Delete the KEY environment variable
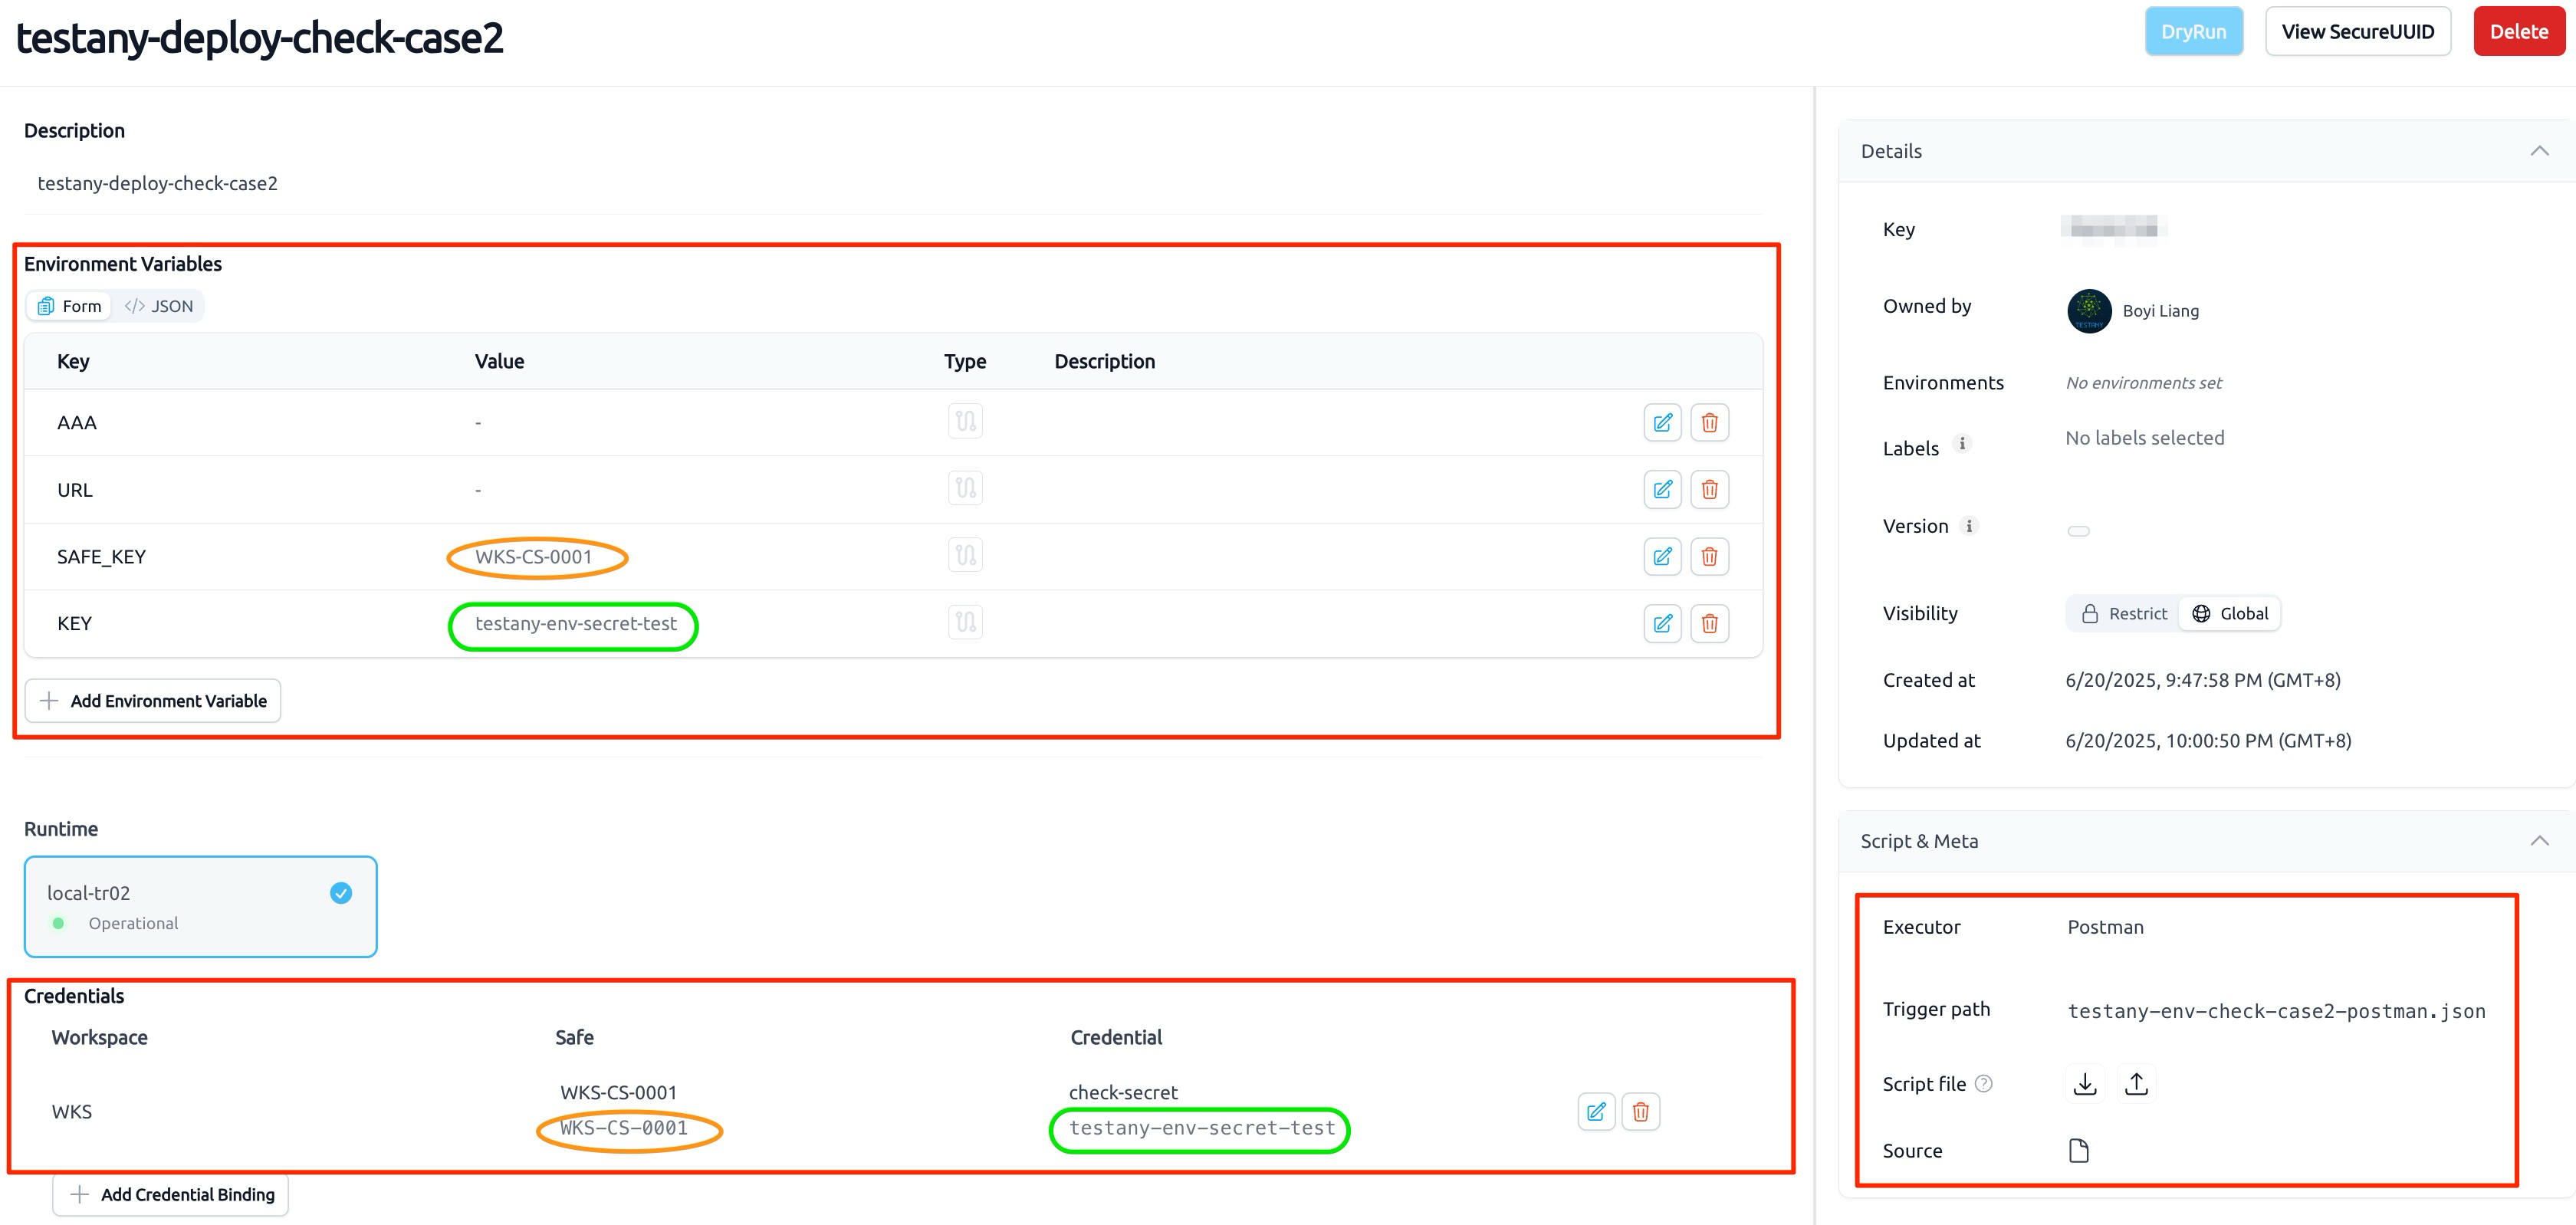The image size is (2576, 1225). coord(1709,624)
